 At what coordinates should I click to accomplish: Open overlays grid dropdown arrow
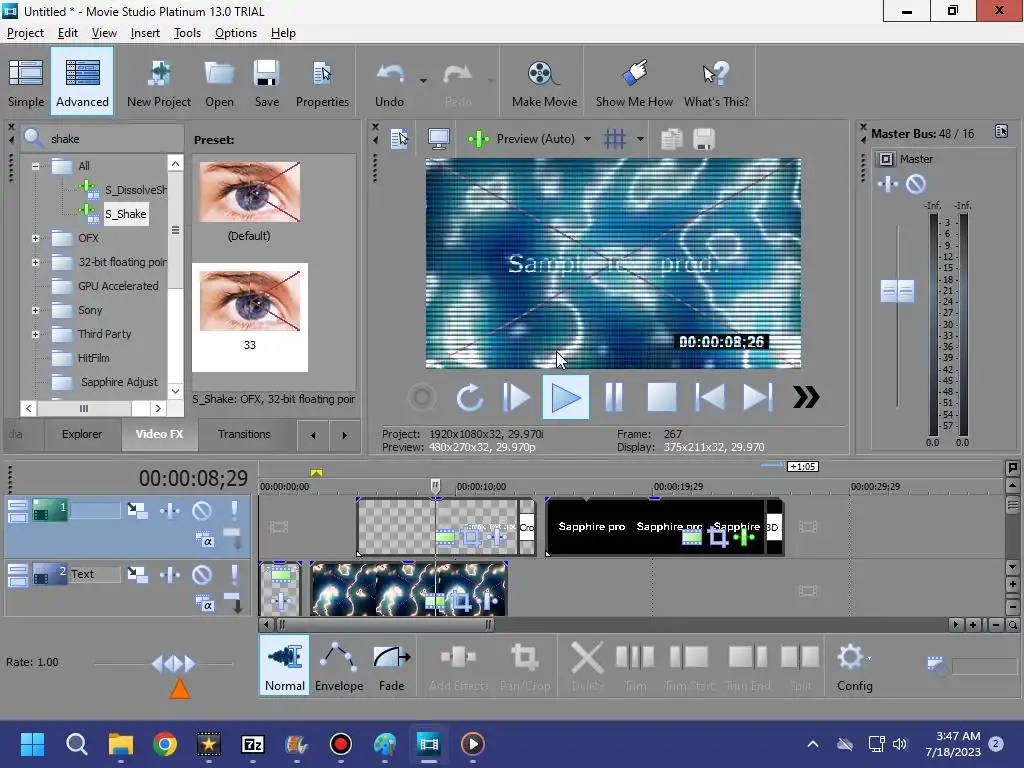(x=640, y=138)
